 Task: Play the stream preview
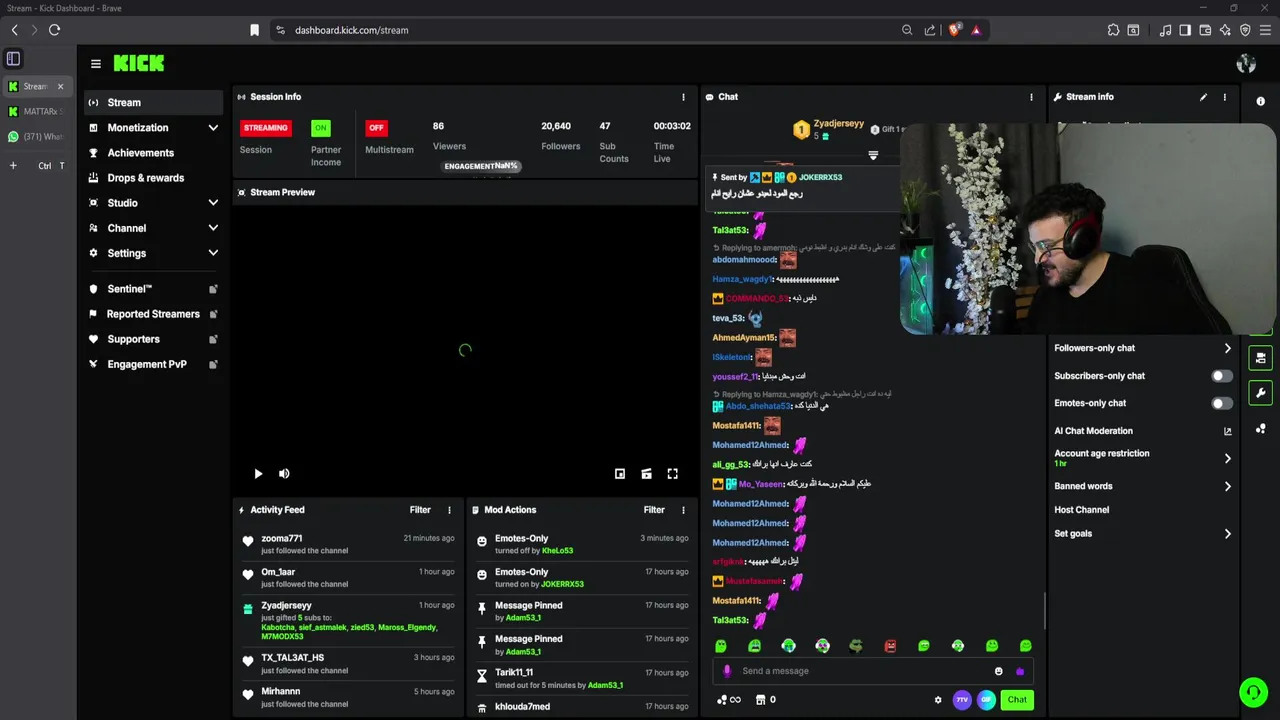point(258,474)
